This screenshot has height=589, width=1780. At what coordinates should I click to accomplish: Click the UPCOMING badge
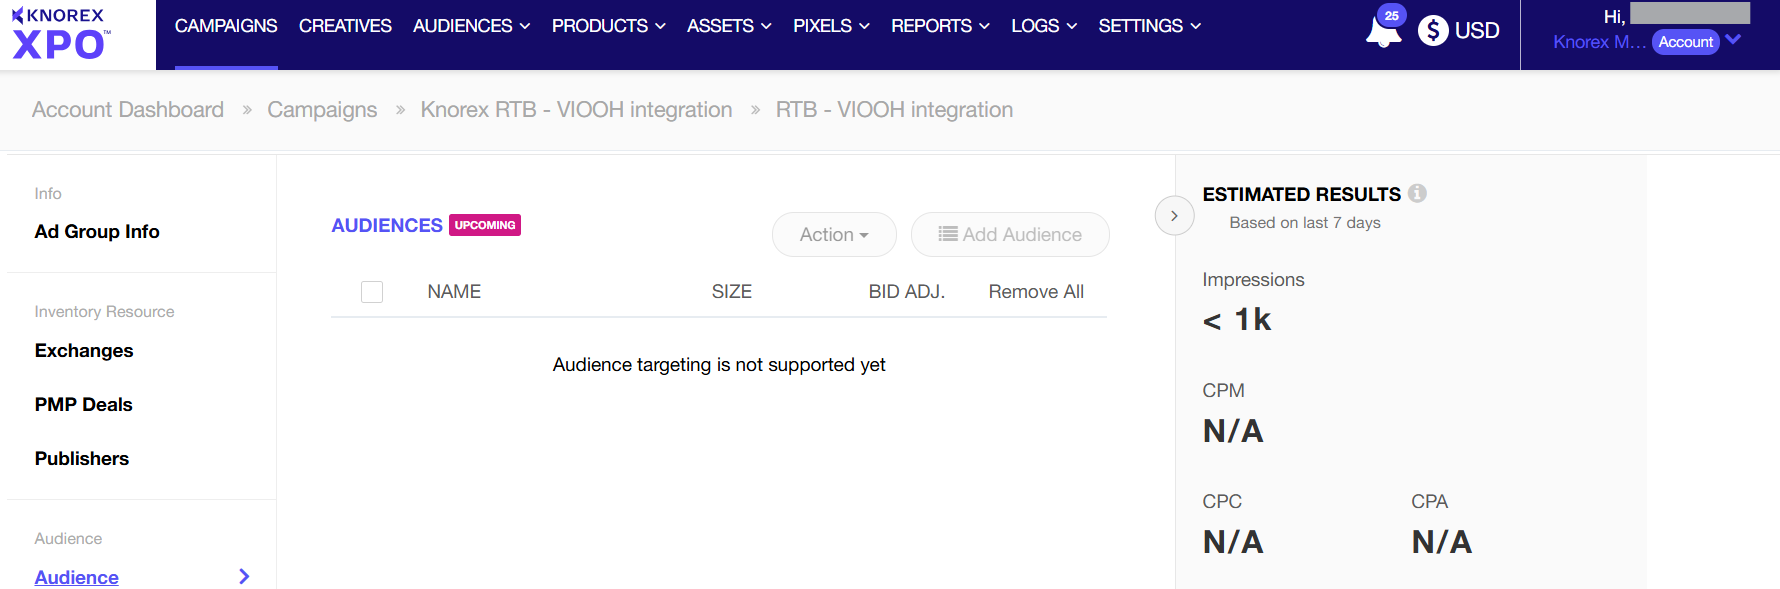tap(485, 225)
